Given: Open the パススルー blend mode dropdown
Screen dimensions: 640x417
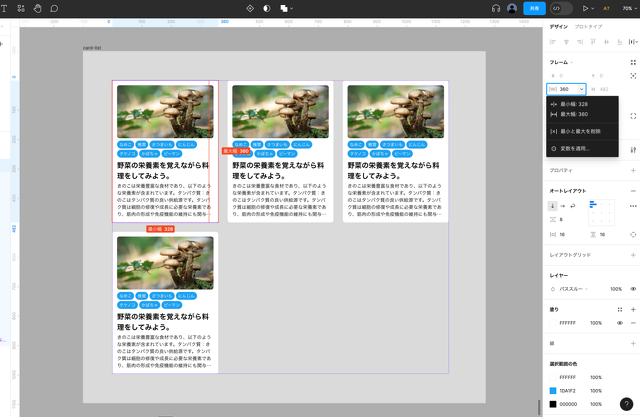Looking at the screenshot, I should coord(577,289).
